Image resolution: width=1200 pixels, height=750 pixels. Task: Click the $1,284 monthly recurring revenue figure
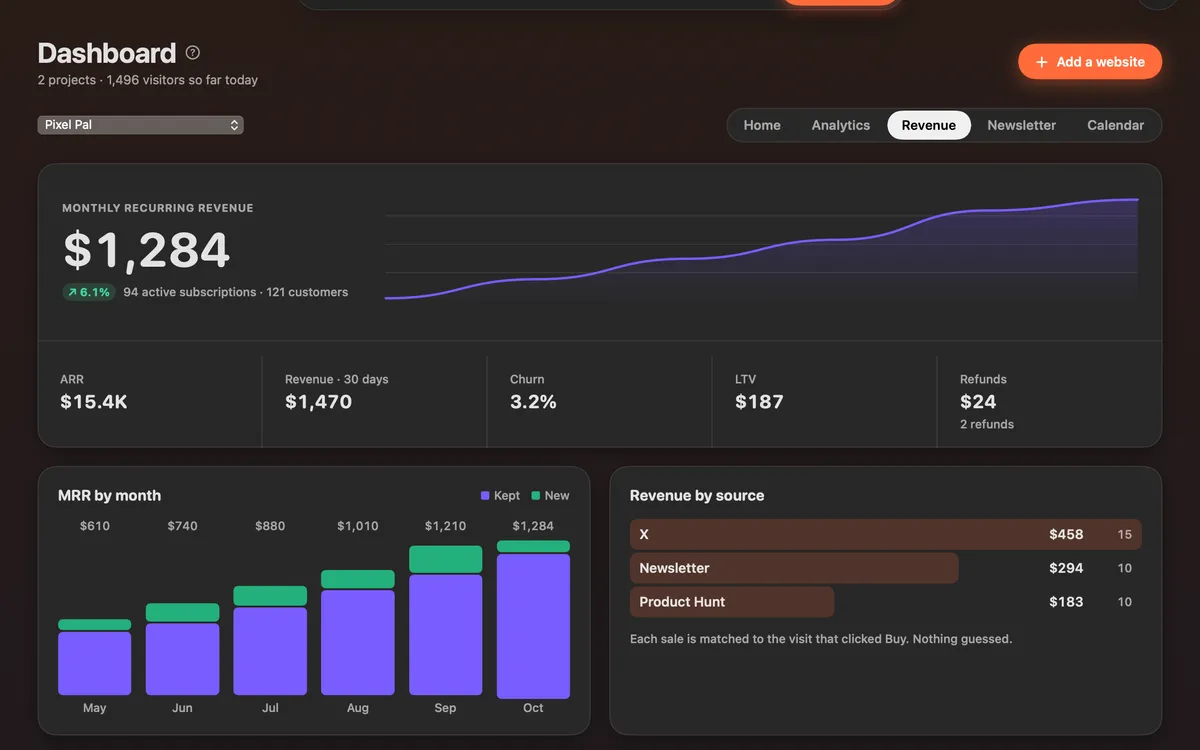[147, 250]
